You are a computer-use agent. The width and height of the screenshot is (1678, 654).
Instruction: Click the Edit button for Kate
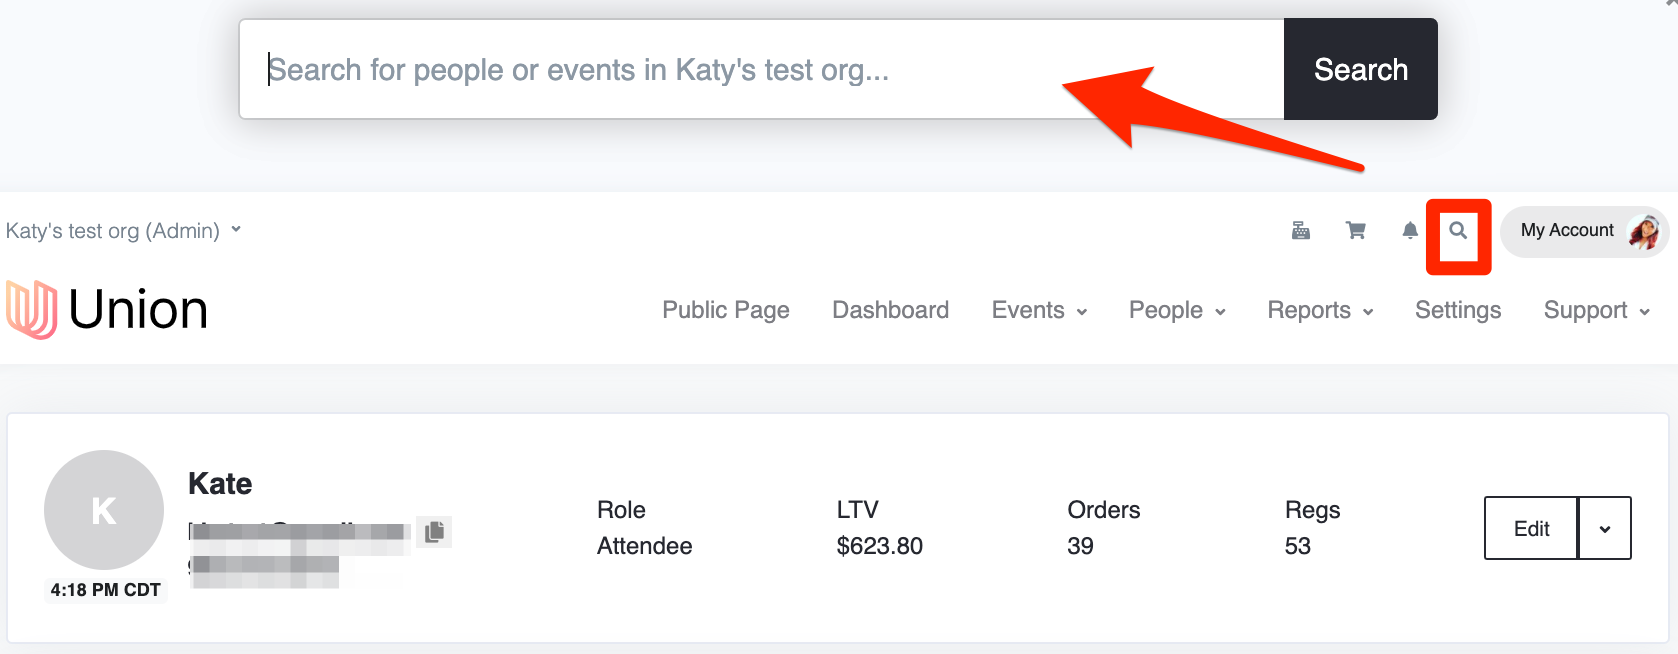pyautogui.click(x=1531, y=529)
